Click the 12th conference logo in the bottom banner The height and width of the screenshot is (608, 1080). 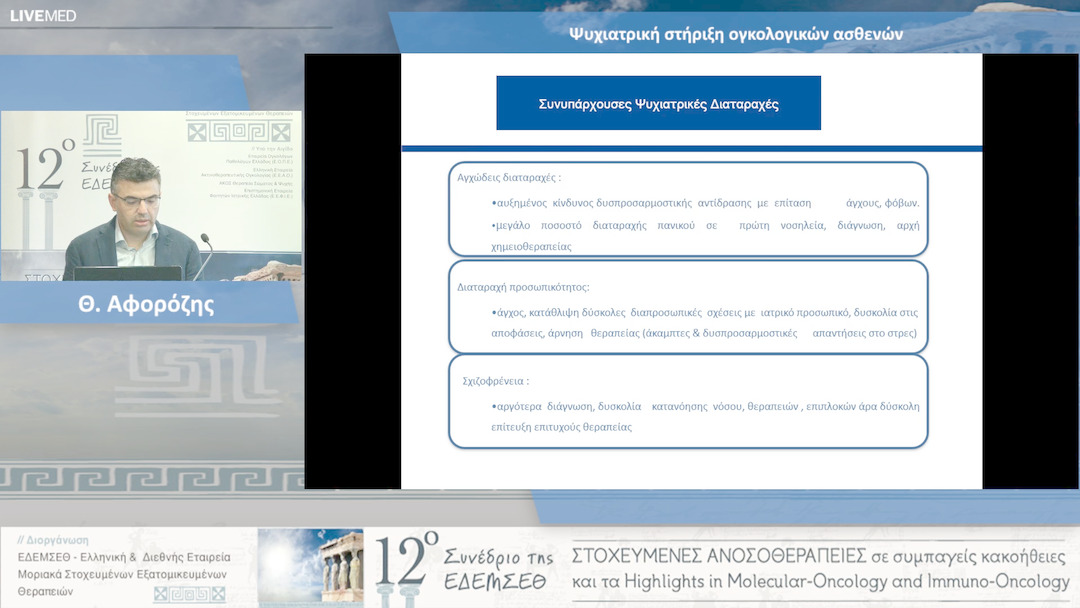[x=460, y=567]
